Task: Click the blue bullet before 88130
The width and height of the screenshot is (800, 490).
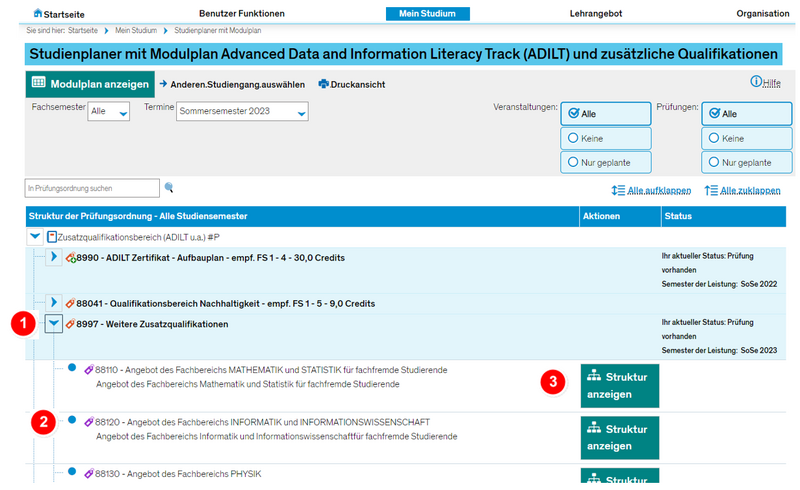Action: tap(72, 471)
